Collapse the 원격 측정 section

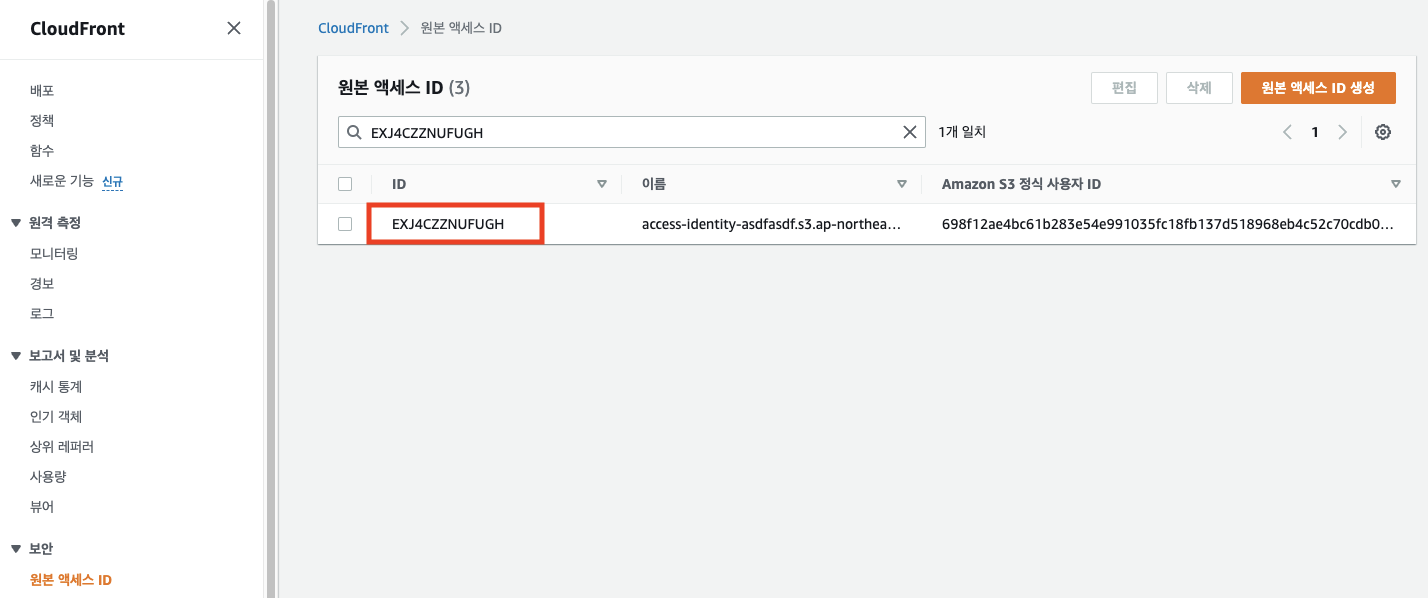click(x=16, y=222)
